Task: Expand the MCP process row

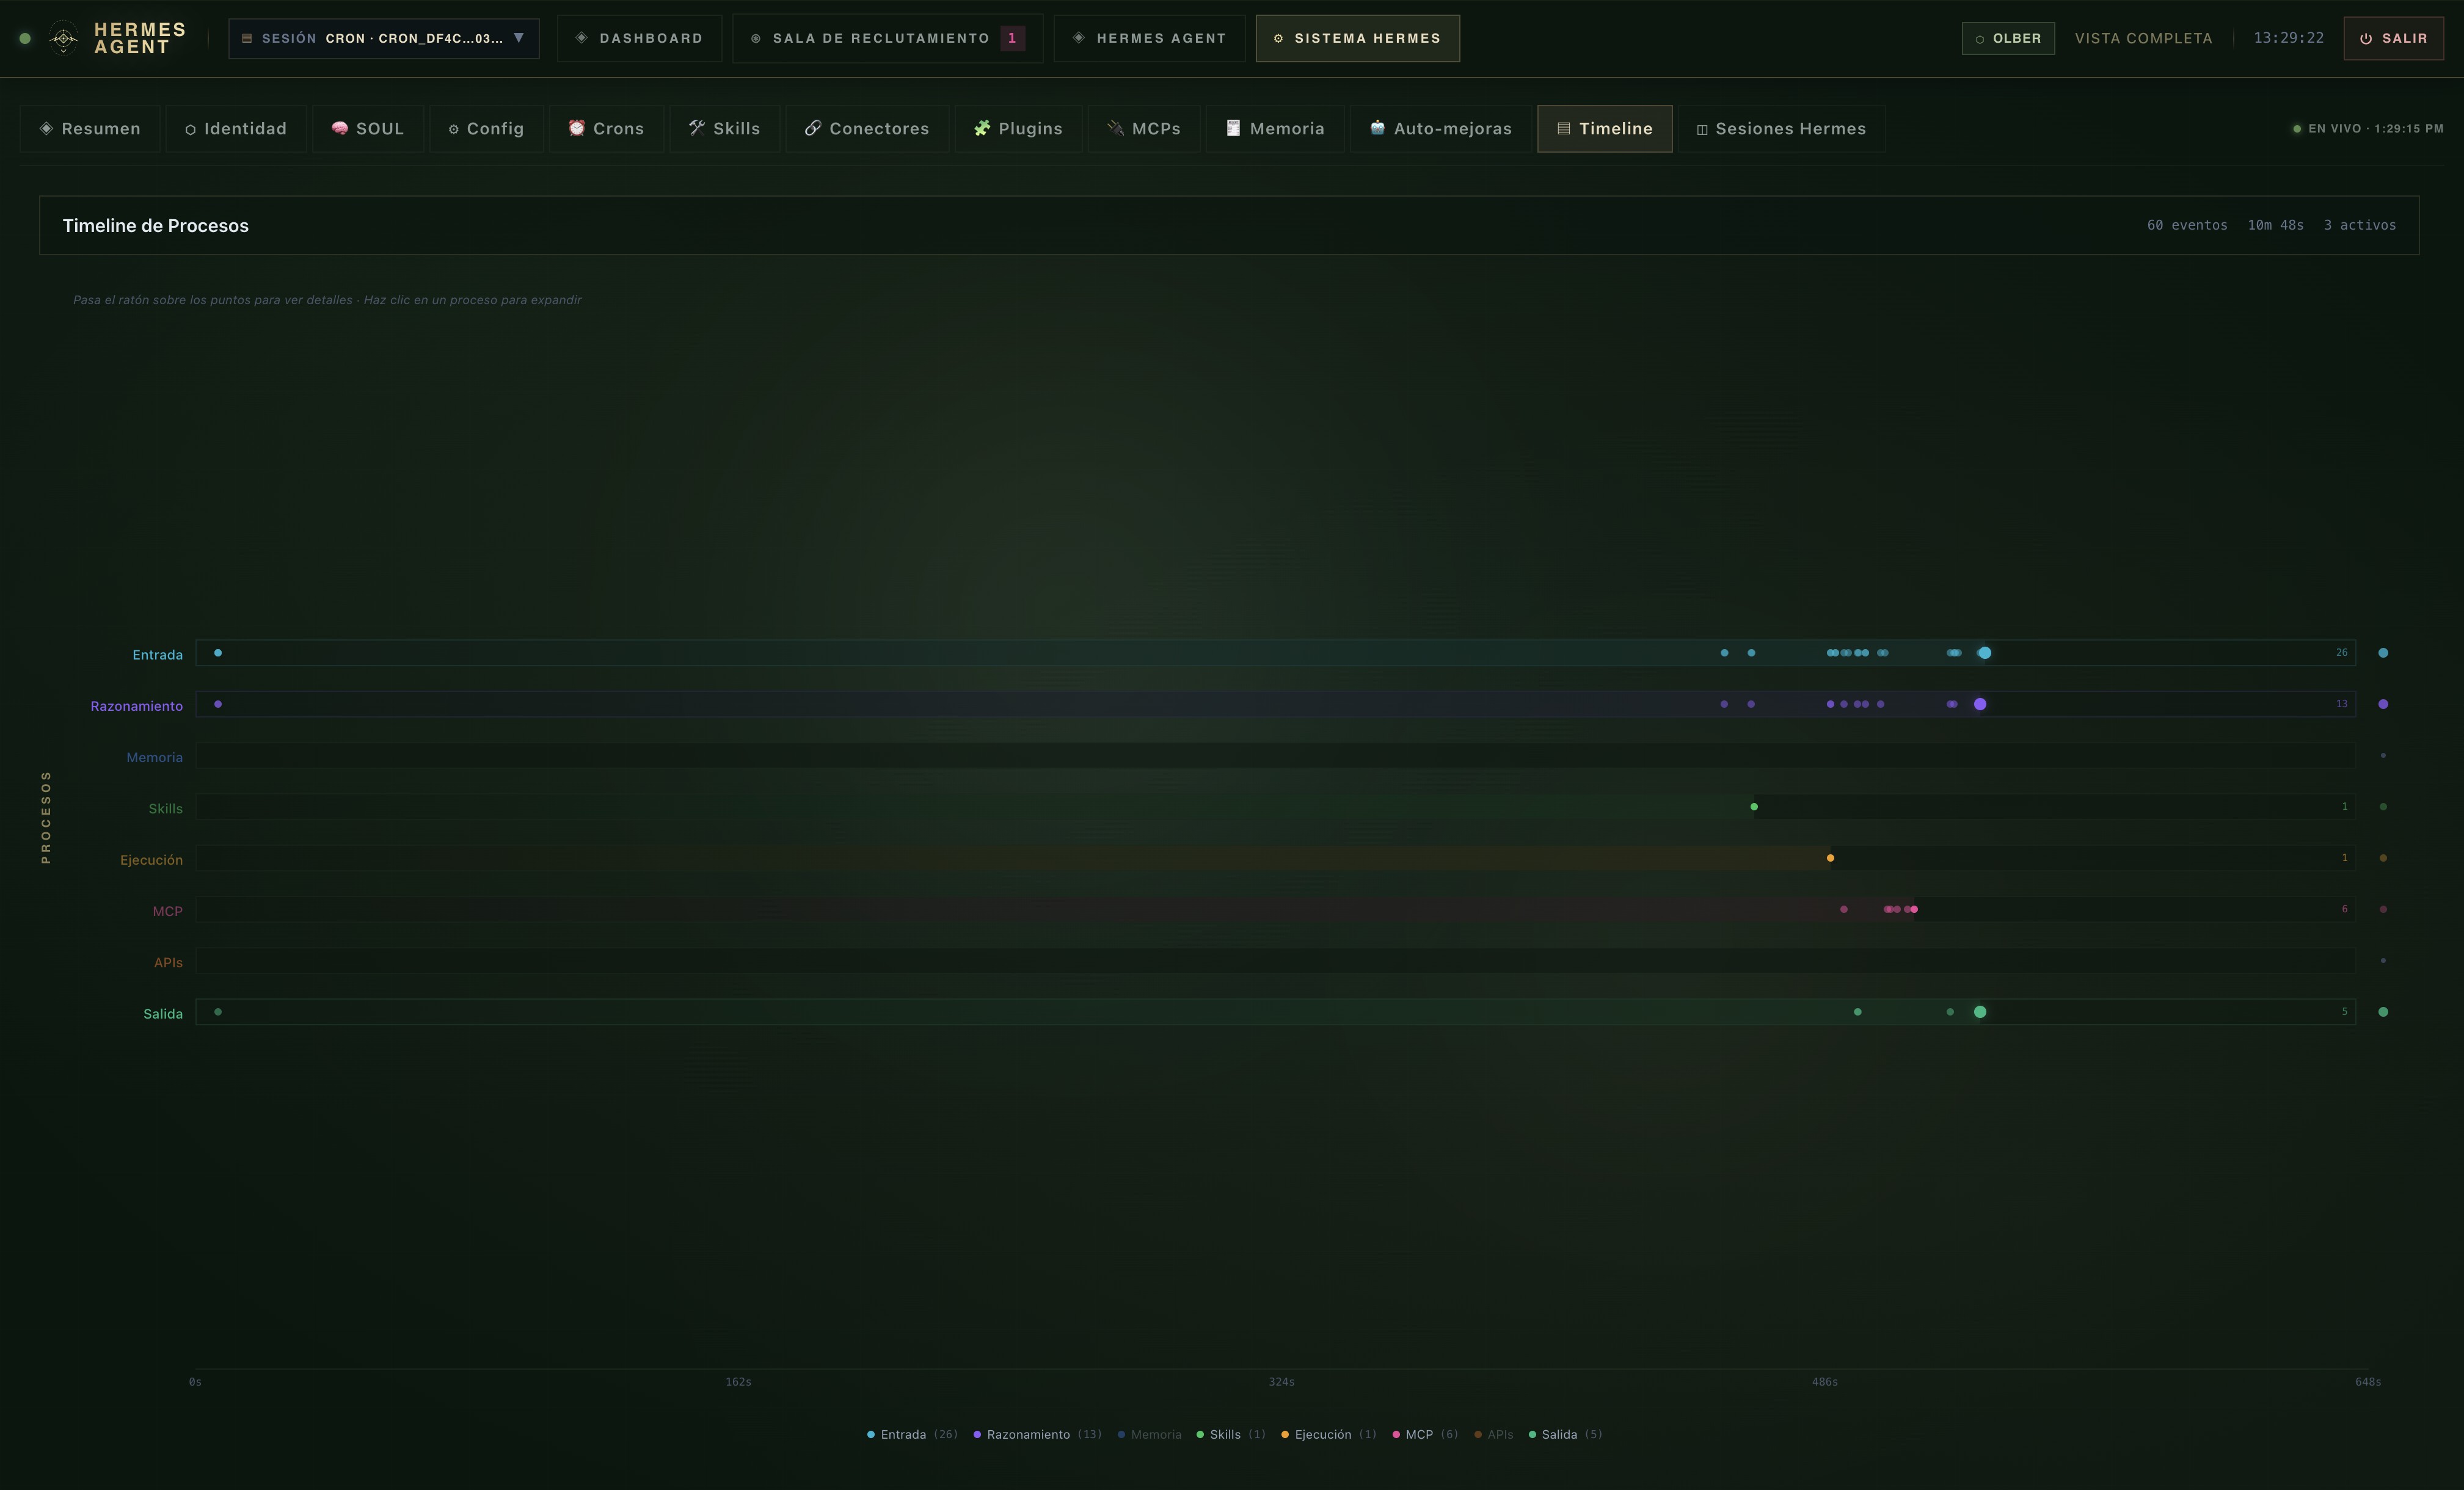Action: tap(1275, 909)
